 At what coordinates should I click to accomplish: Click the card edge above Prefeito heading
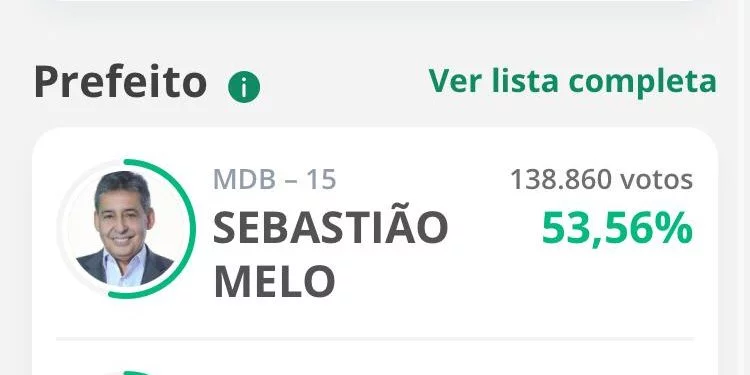pyautogui.click(x=375, y=1)
